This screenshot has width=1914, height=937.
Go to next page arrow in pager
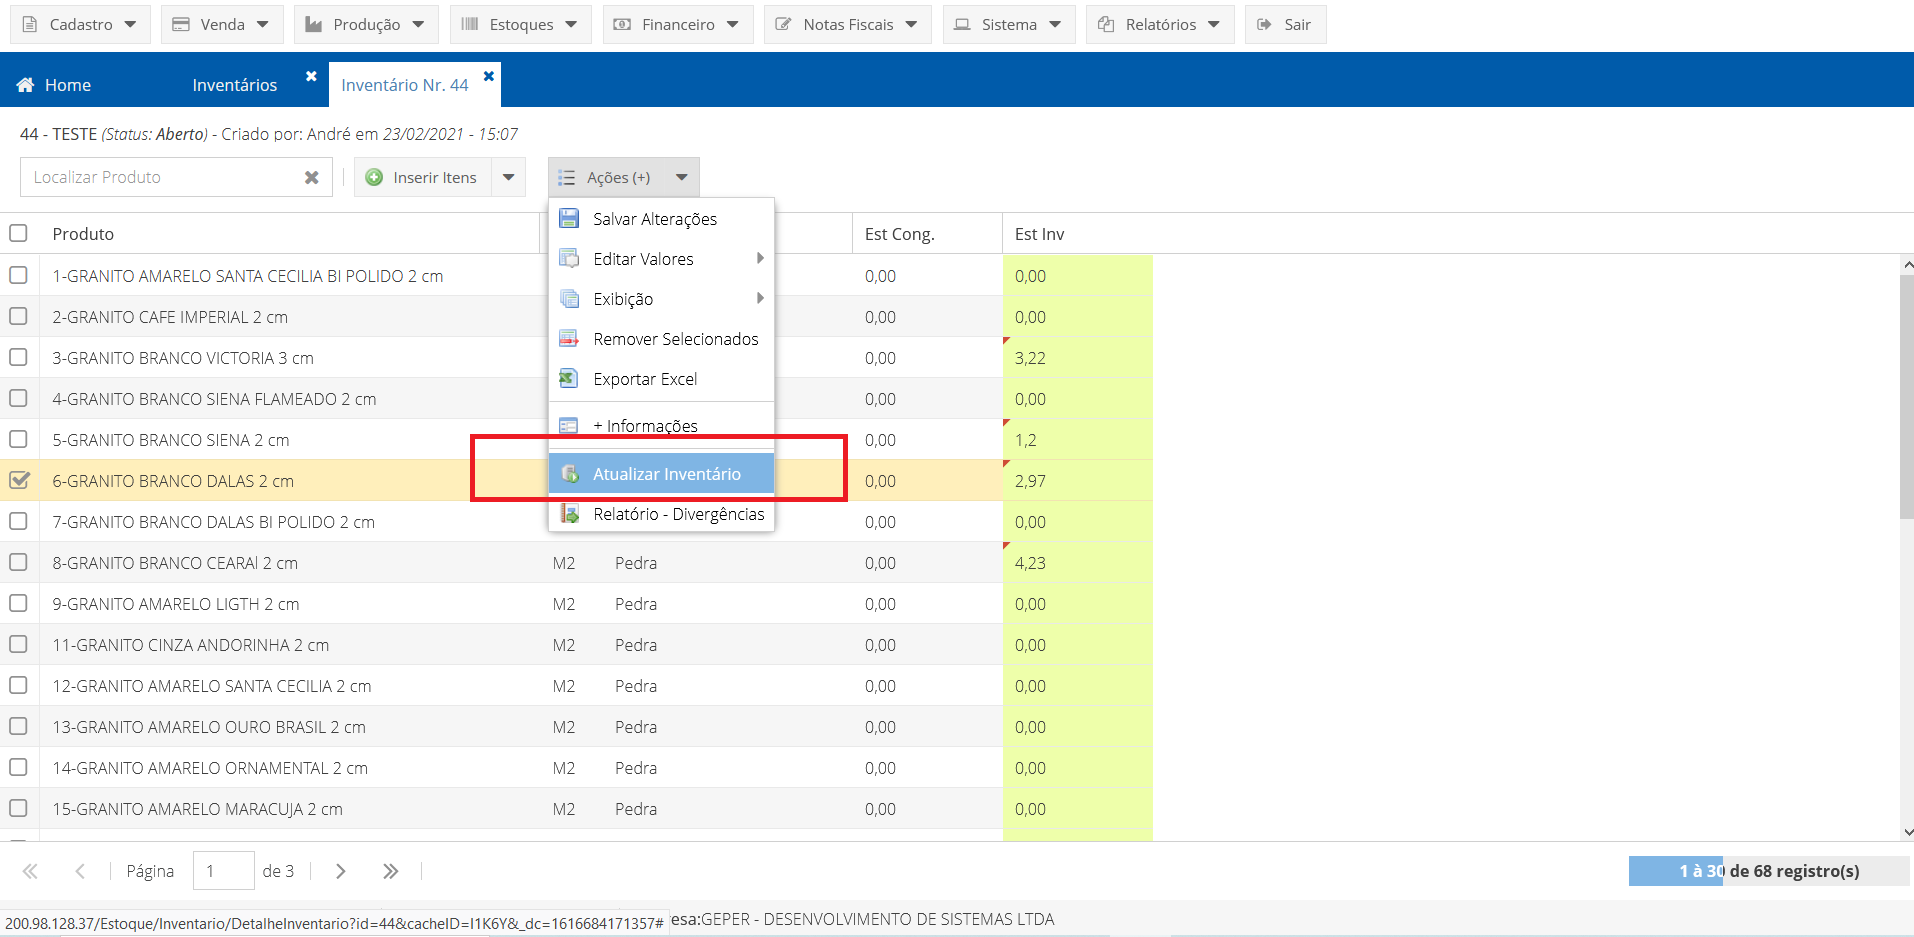pos(341,871)
